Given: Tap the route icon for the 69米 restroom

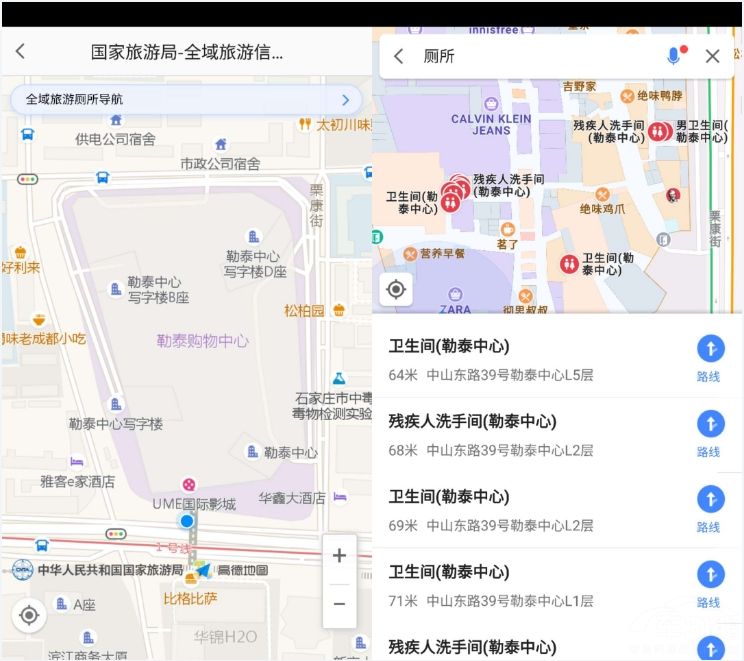Looking at the screenshot, I should tap(709, 499).
